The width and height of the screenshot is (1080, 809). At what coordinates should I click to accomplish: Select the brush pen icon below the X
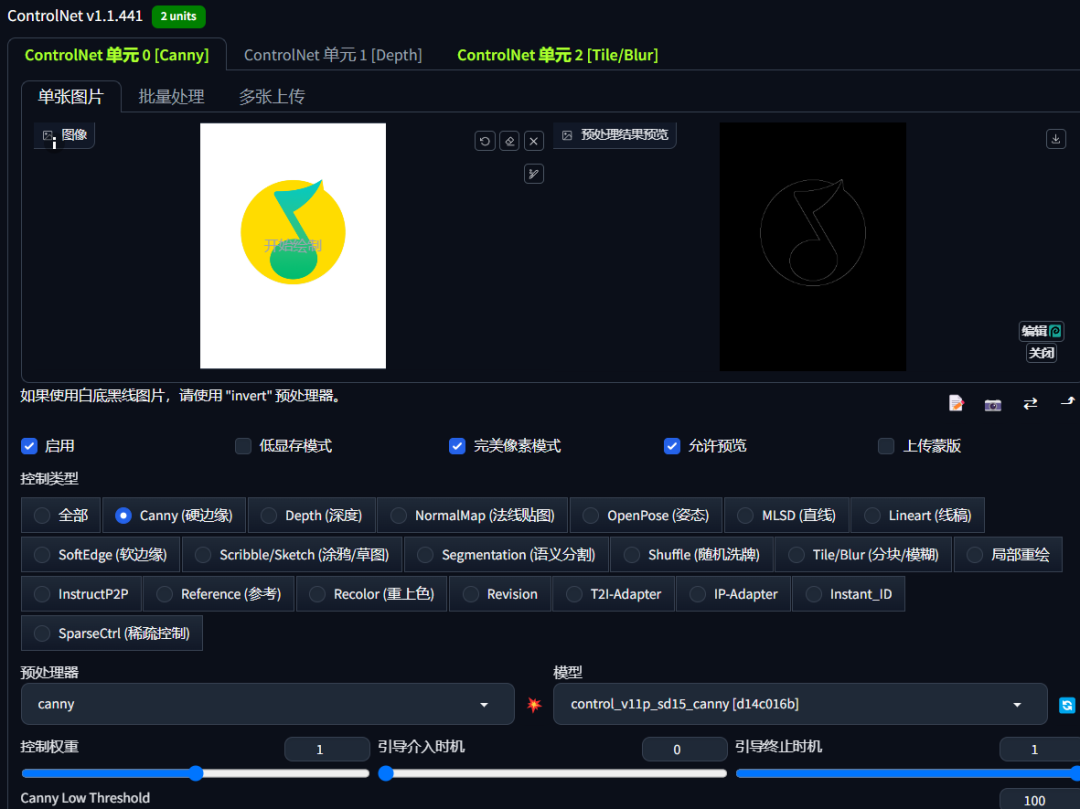tap(534, 174)
